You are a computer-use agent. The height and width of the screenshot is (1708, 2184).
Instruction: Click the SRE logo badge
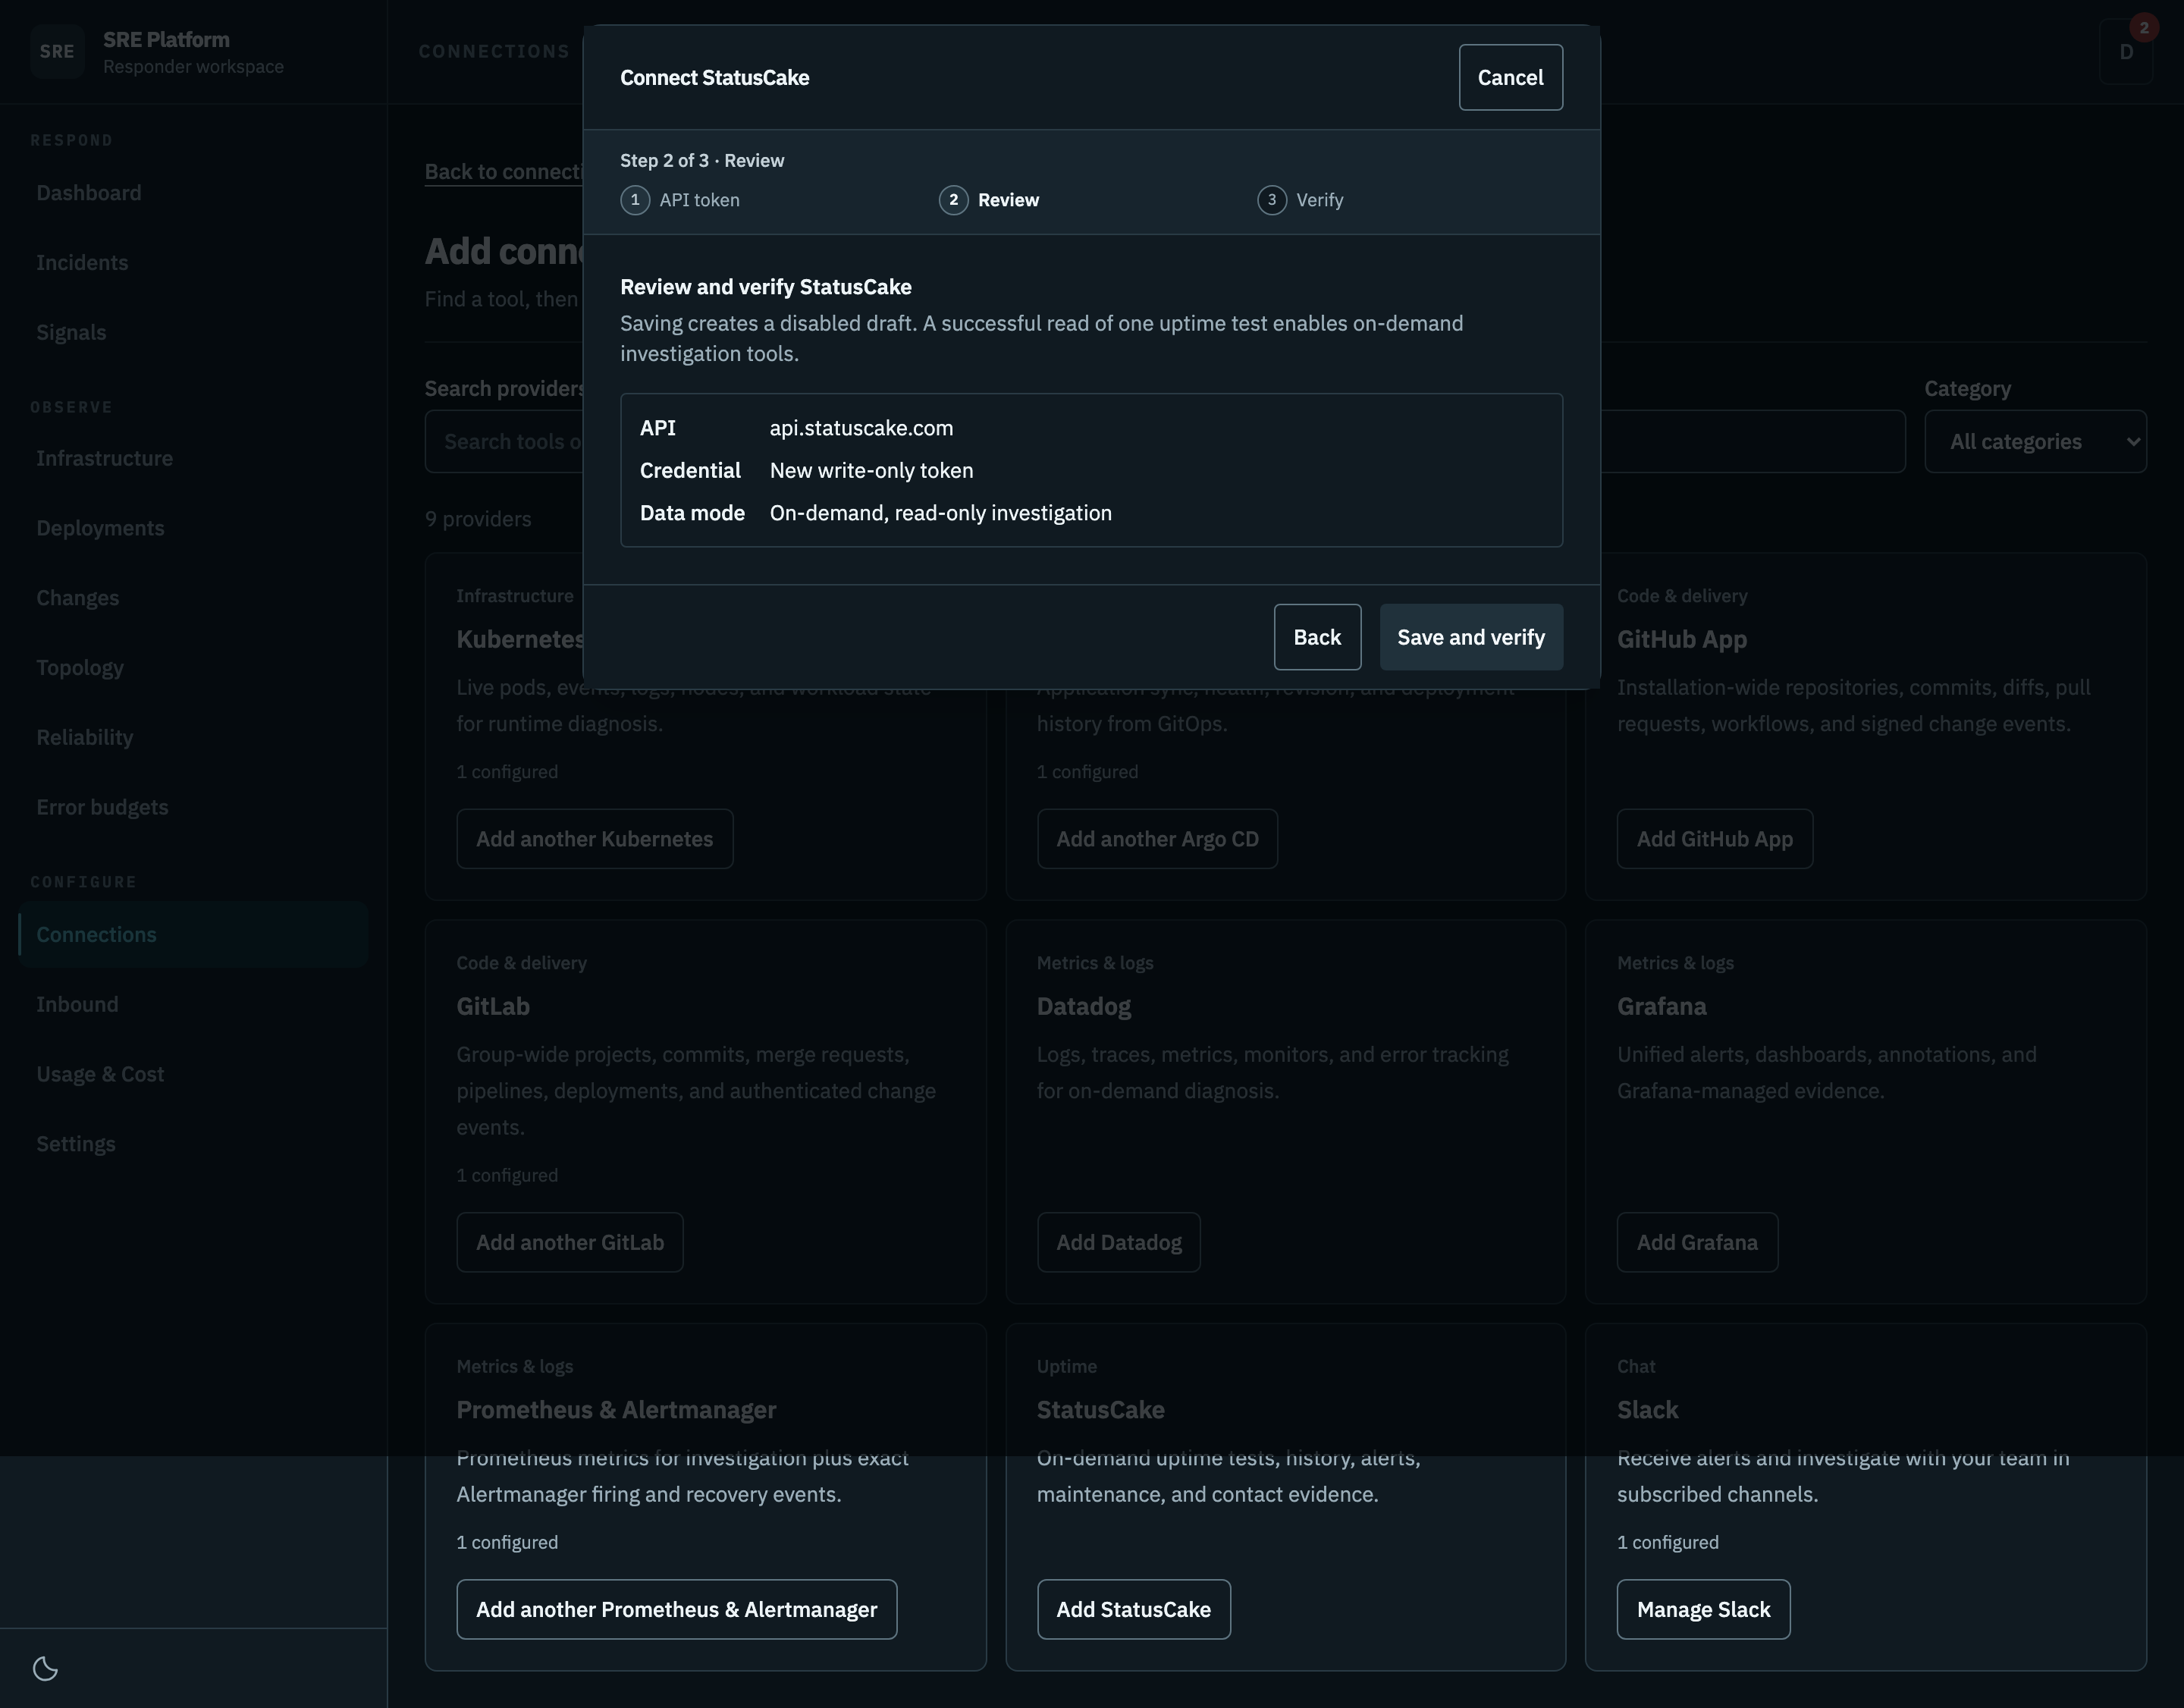coord(57,51)
